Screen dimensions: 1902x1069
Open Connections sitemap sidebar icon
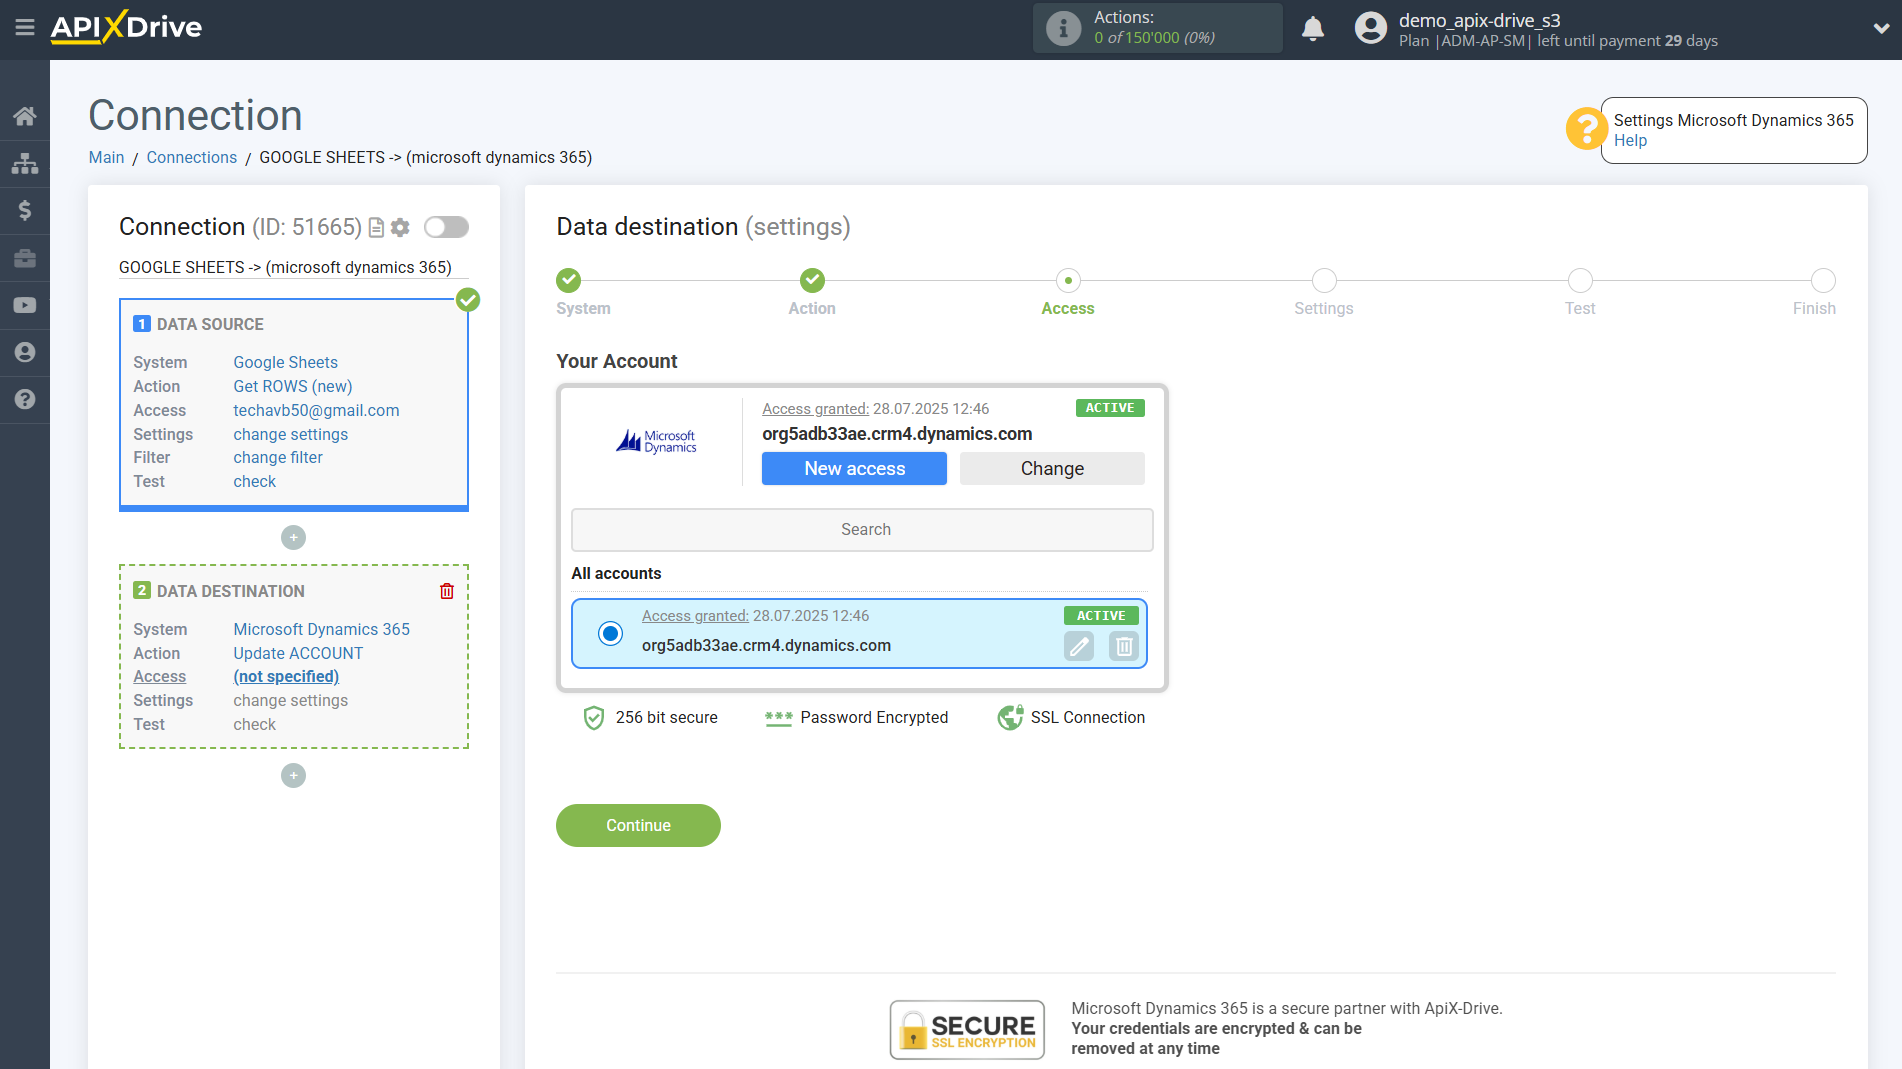(25, 163)
